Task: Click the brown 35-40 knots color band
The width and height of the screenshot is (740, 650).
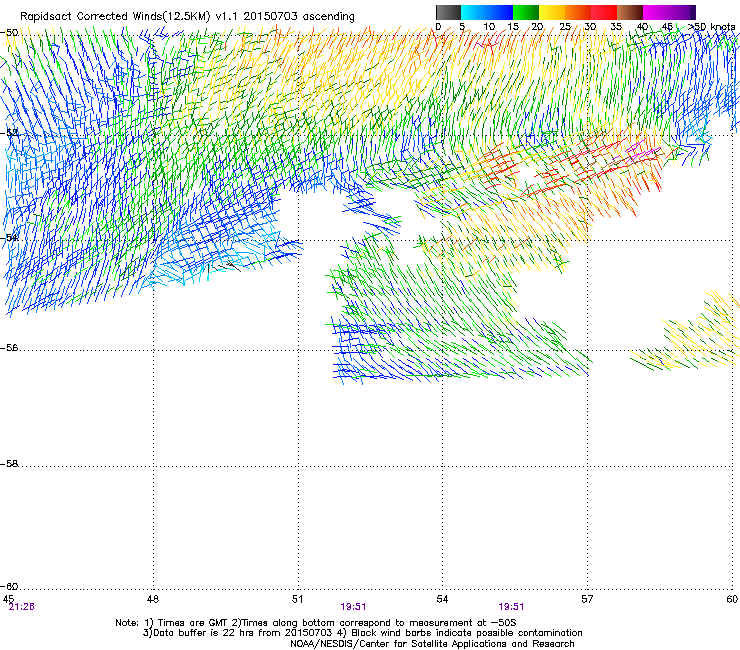Action: click(x=630, y=12)
